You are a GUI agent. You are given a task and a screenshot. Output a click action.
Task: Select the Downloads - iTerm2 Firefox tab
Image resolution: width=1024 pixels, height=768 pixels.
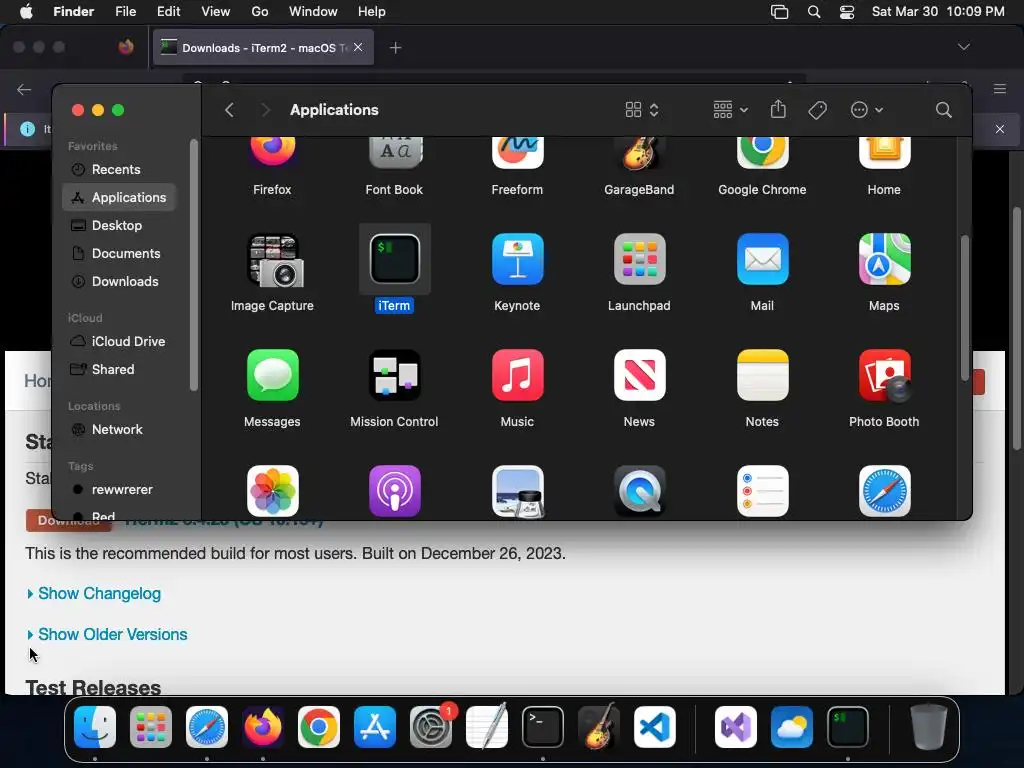pos(263,48)
